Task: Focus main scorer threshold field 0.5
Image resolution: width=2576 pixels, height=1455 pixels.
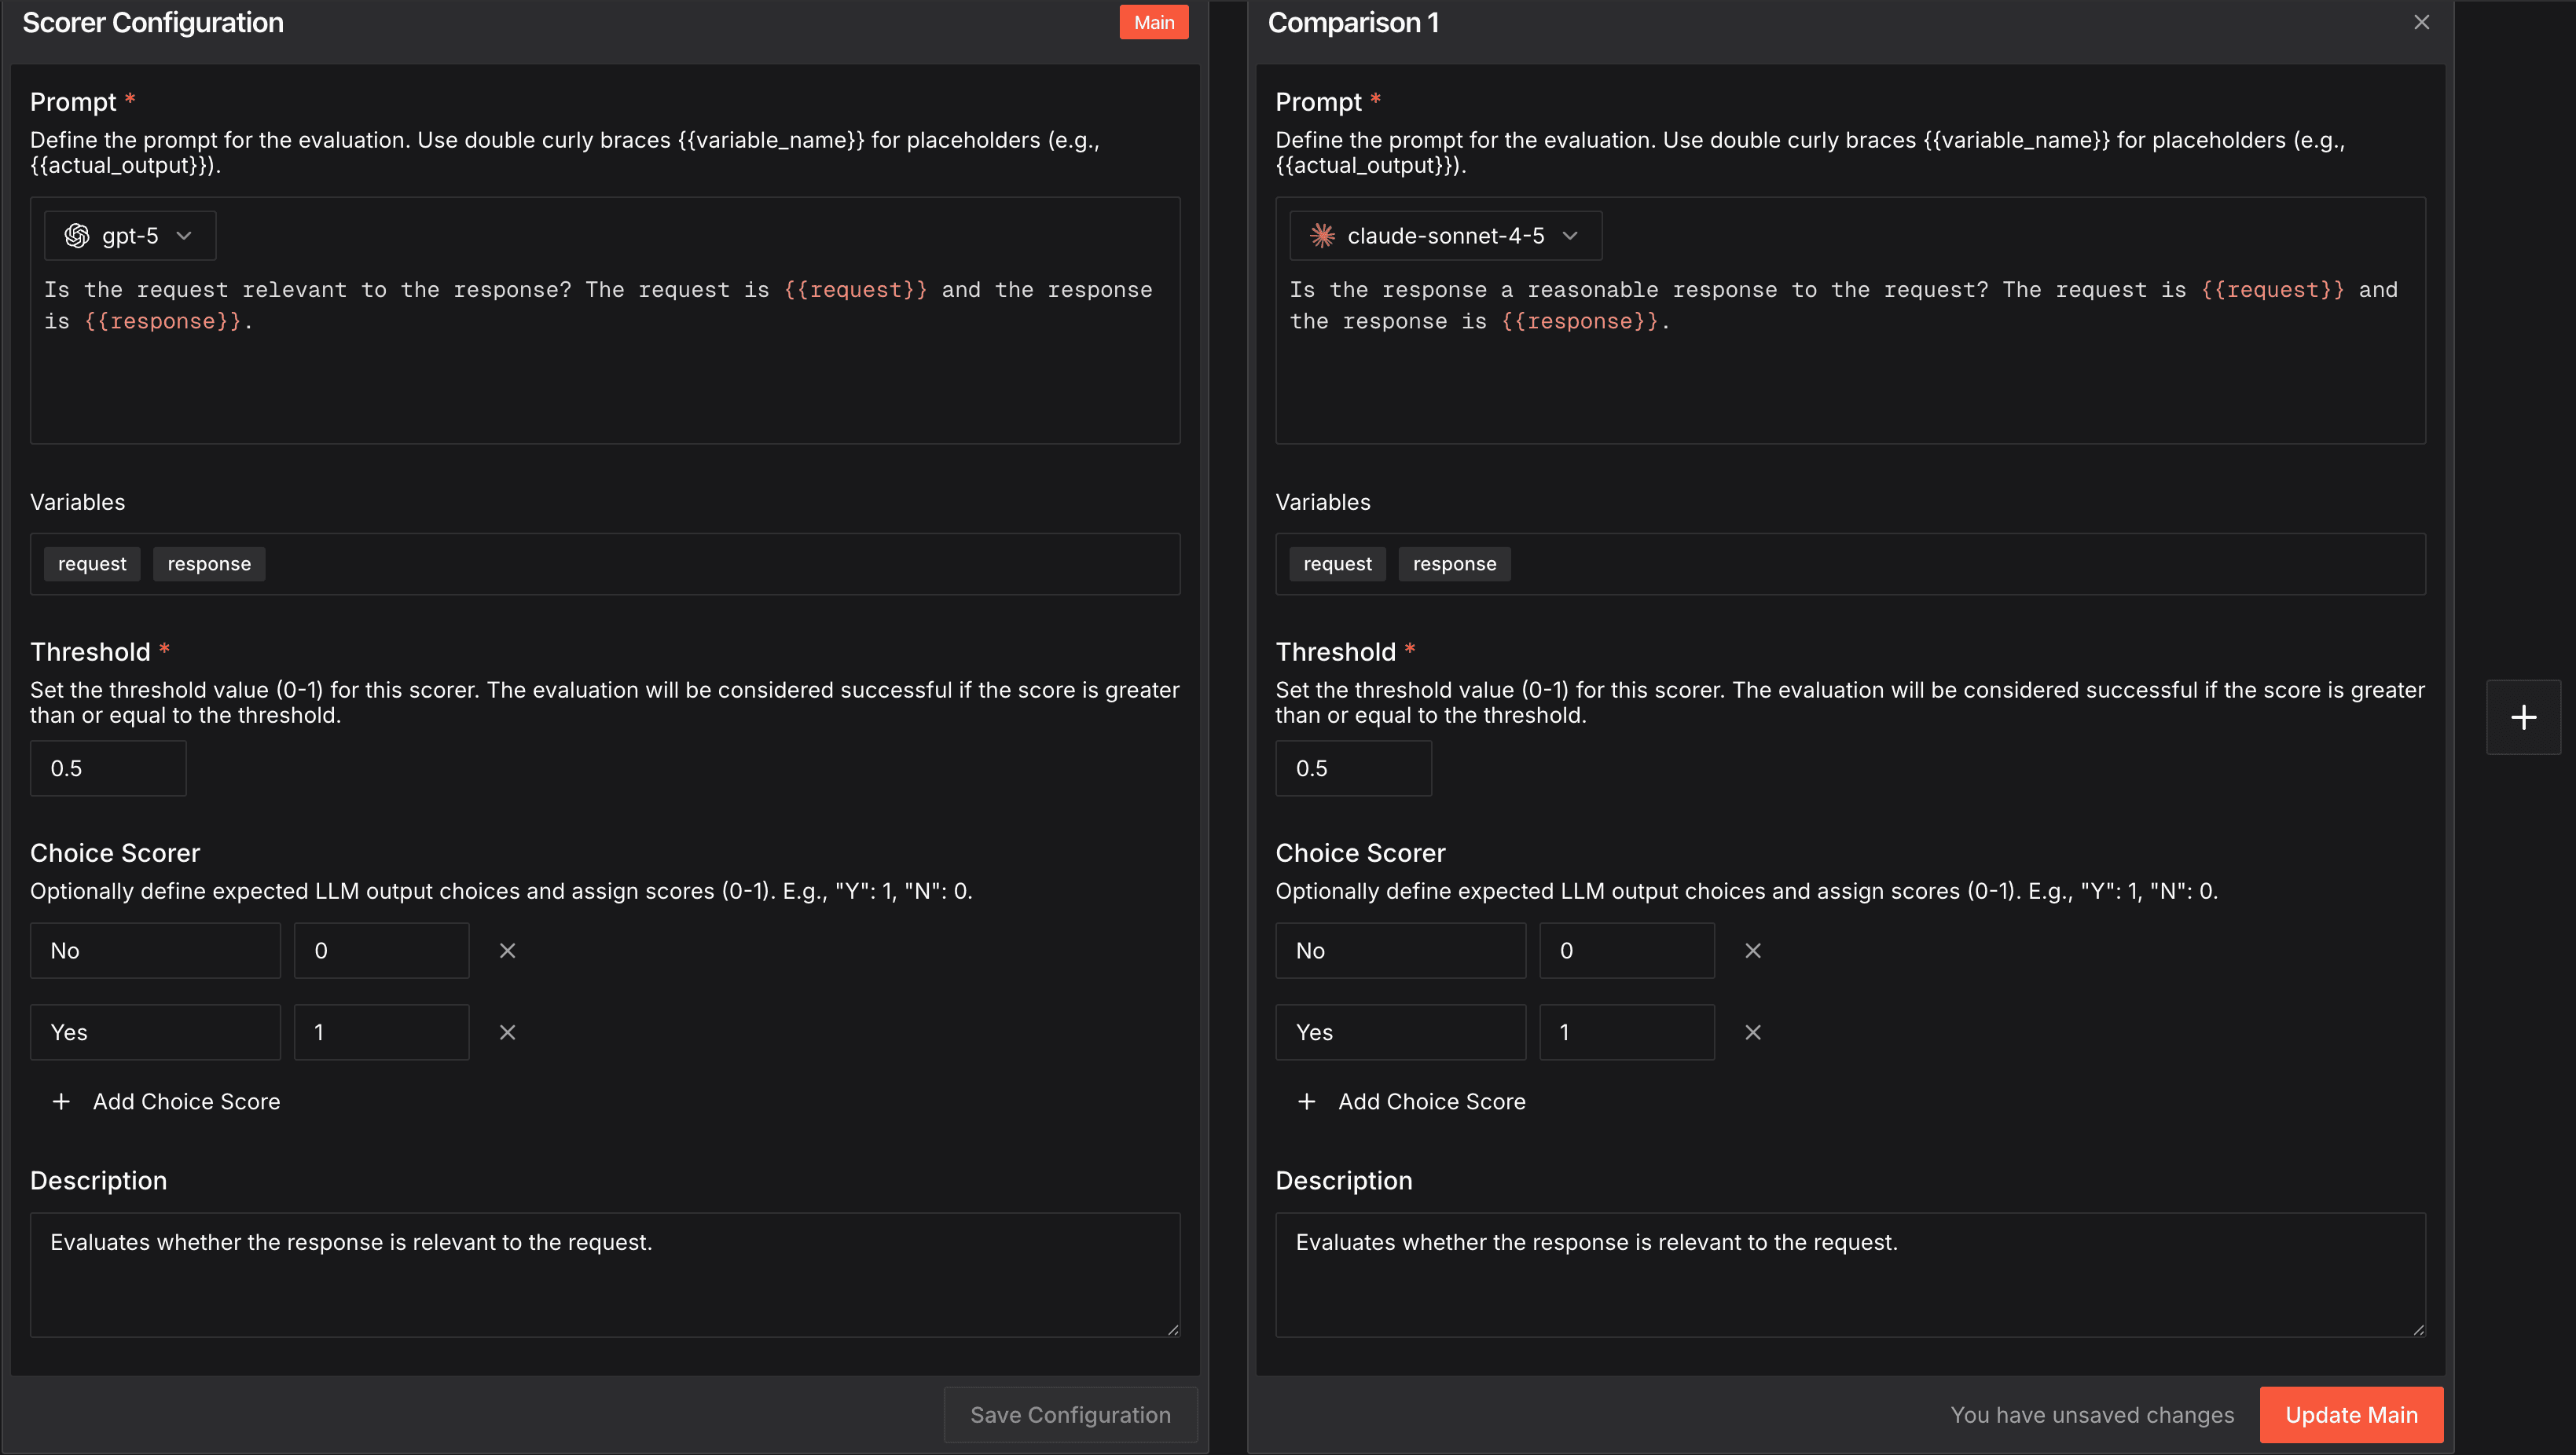Action: (108, 768)
